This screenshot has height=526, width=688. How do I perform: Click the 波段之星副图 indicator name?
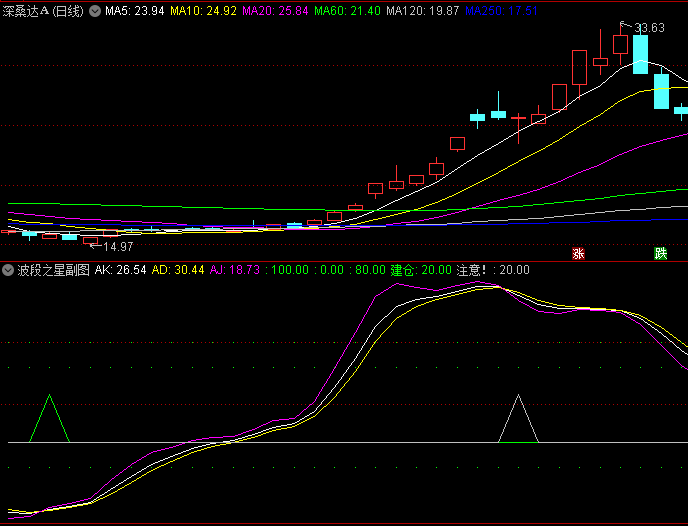click(x=54, y=270)
